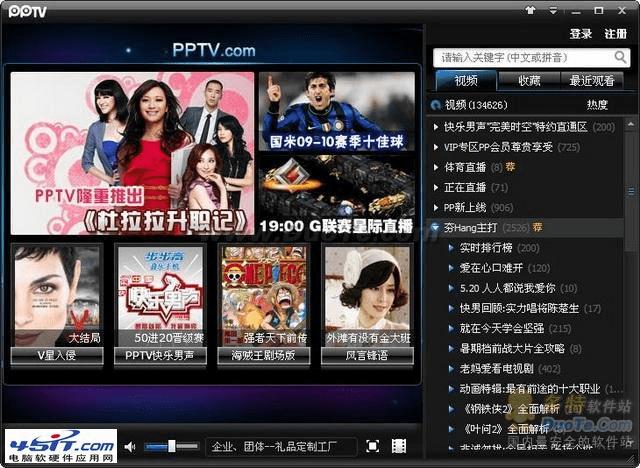Switch to the 最近观看 tab
Screen dimensions: 640x468
(x=592, y=81)
